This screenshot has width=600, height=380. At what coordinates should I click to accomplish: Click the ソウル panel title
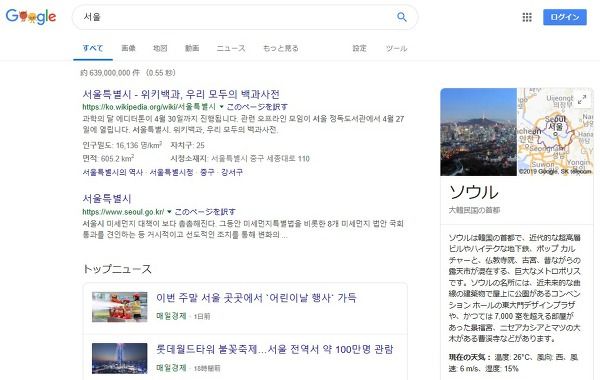click(474, 192)
